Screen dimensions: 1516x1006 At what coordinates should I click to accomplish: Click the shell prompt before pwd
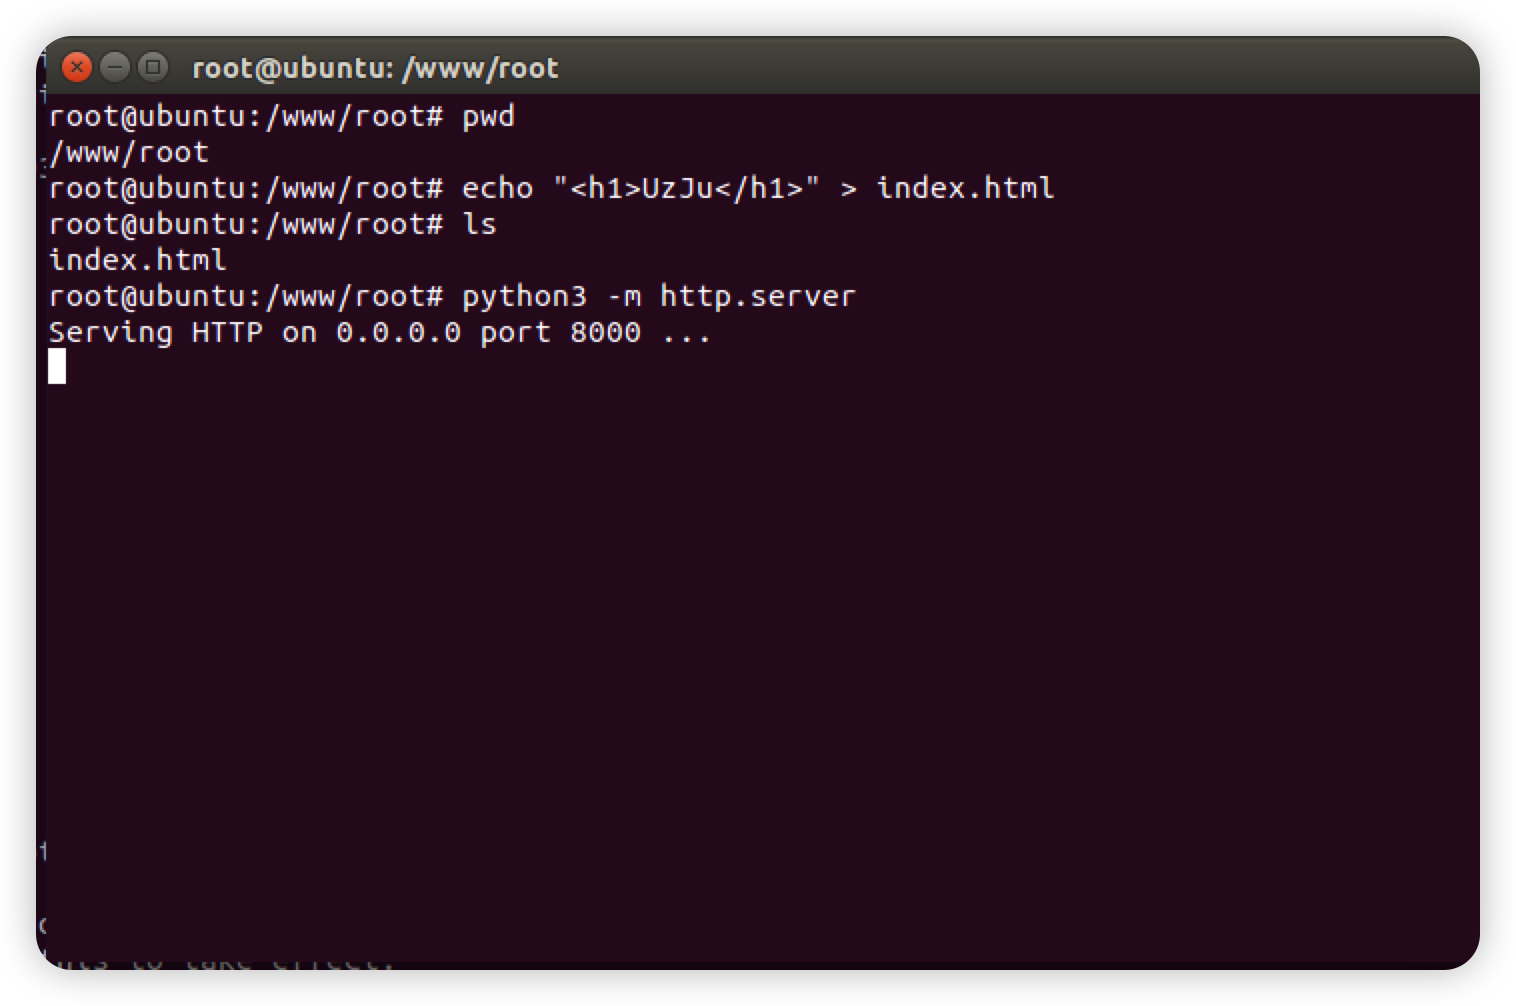[245, 117]
